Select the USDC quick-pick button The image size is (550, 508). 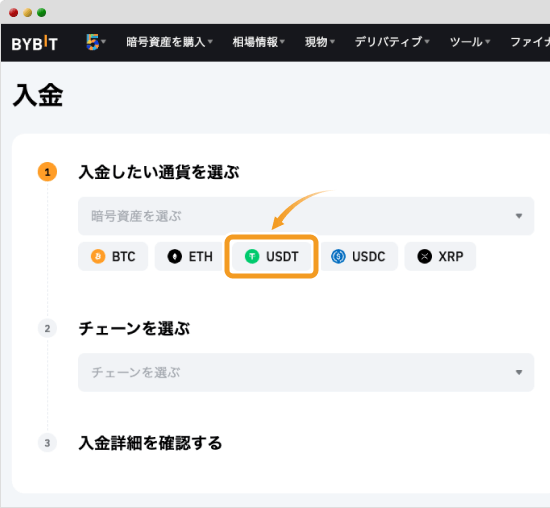[358, 256]
